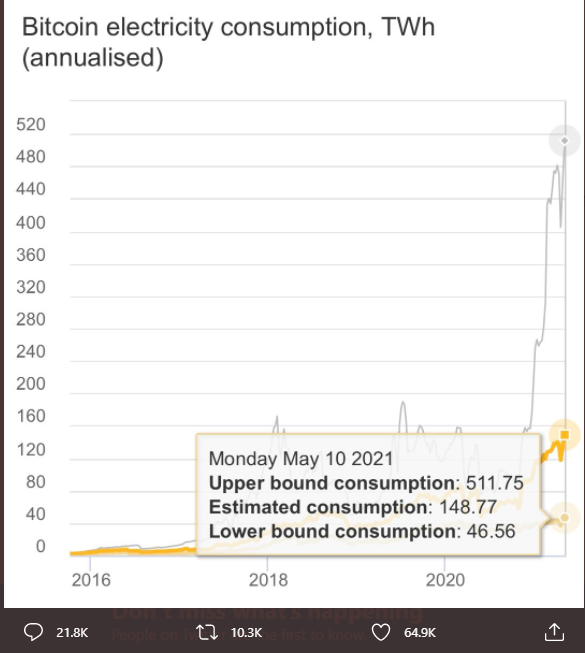This screenshot has height=653, width=585.
Task: Click the Lower bound consumption tooltip line
Action: [362, 531]
